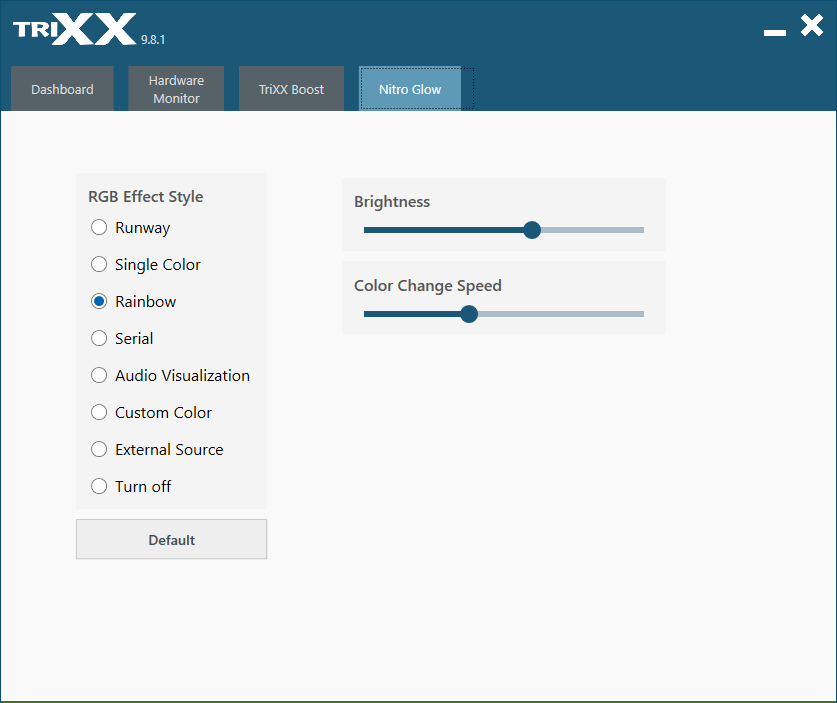Switch to the Hardware Monitor tab
The height and width of the screenshot is (703, 837).
[176, 89]
